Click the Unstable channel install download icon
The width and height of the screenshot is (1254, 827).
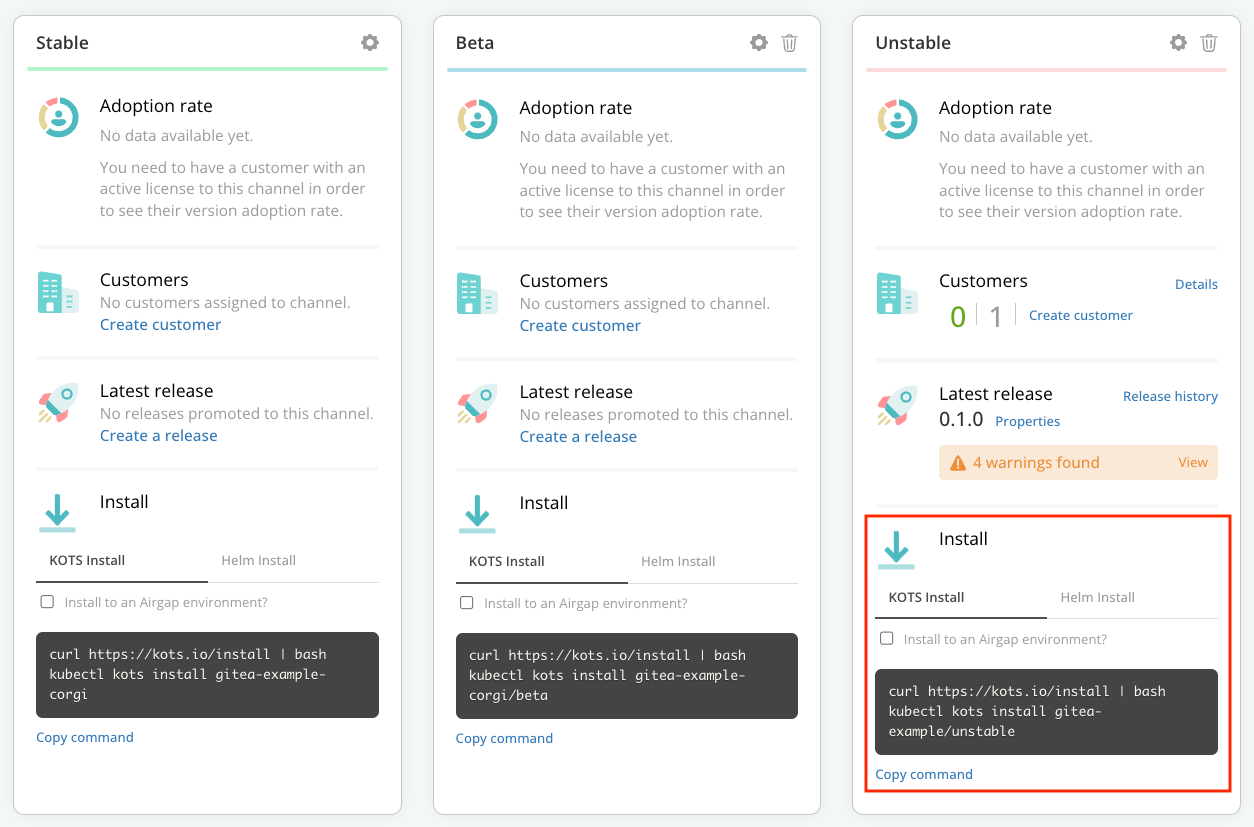tap(896, 550)
